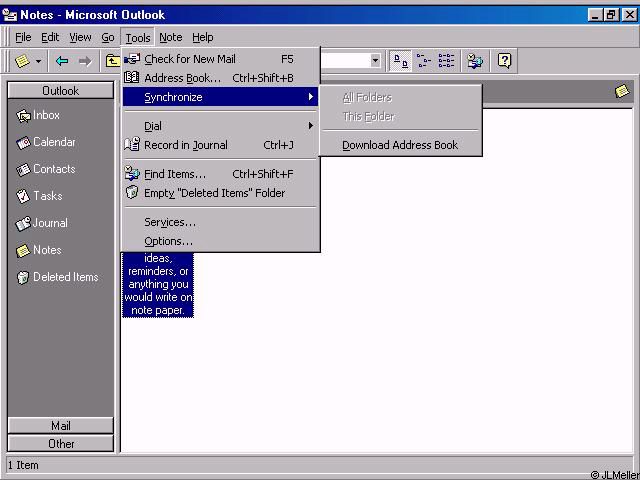Click All Folders in Synchronize submenu
640x480 pixels.
pos(400,98)
